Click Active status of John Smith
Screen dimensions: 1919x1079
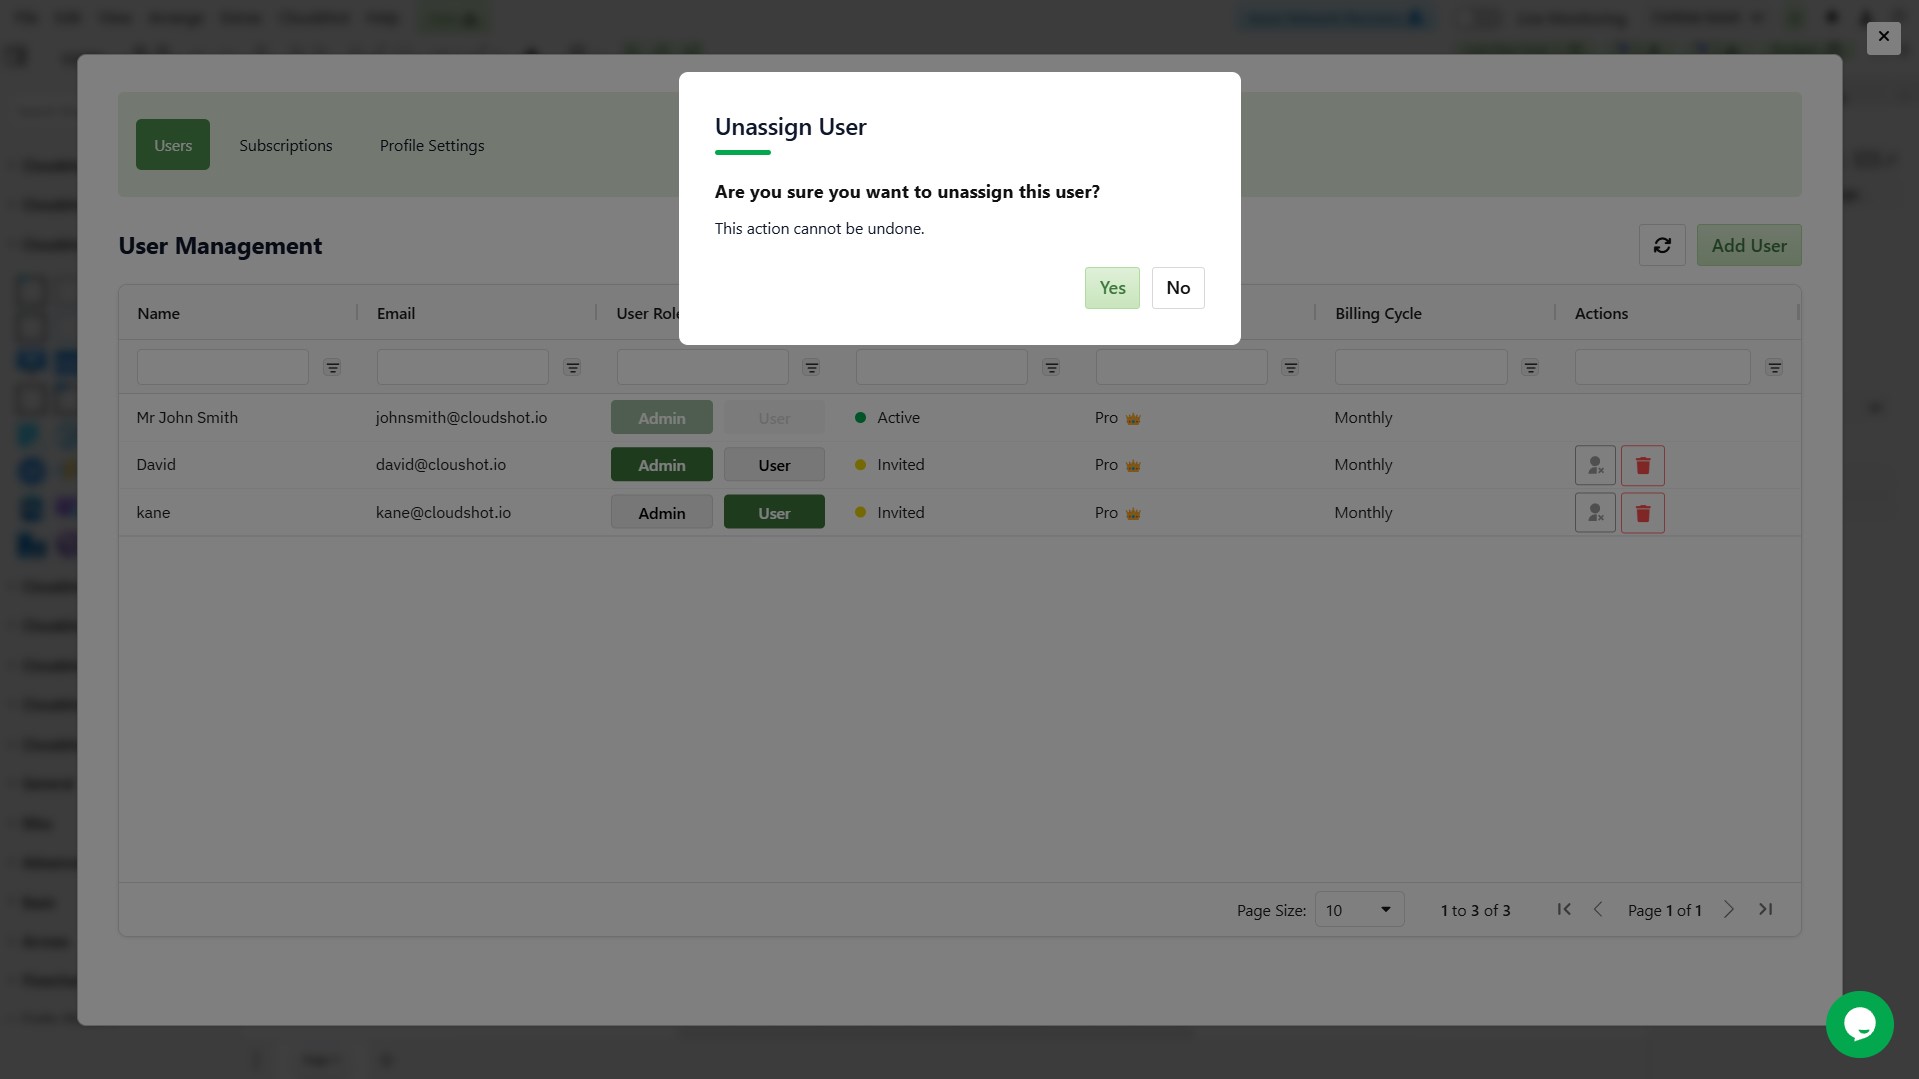click(888, 417)
